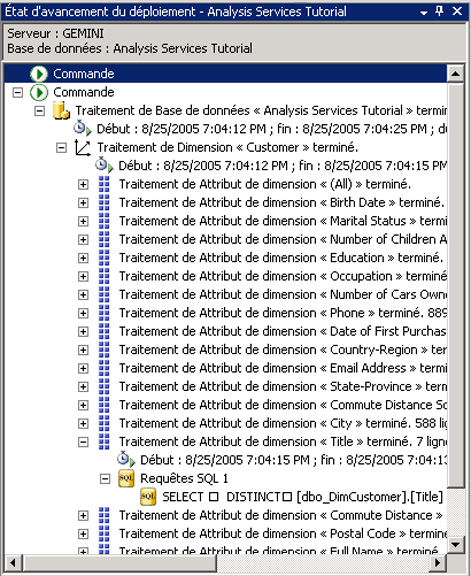Screen dimensions: 471x576
Task: Click the attribute grid icon for Number of Children
Action: [104, 239]
